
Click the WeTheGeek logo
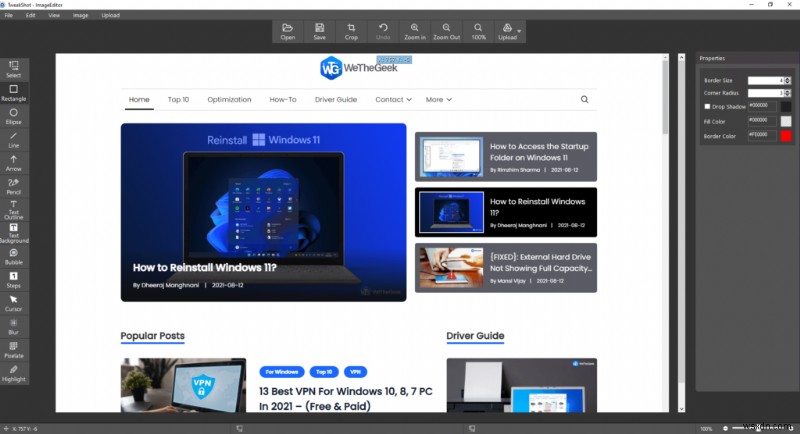pyautogui.click(x=359, y=68)
